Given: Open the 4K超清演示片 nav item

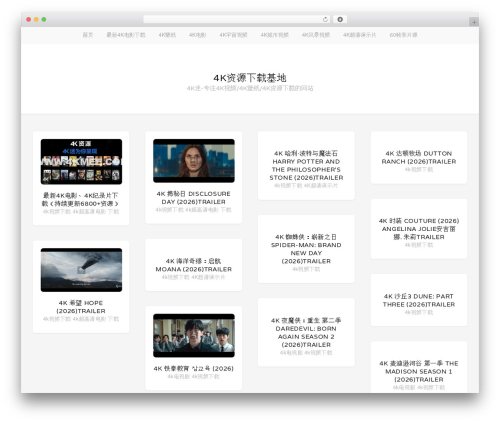Looking at the screenshot, I should tap(359, 35).
